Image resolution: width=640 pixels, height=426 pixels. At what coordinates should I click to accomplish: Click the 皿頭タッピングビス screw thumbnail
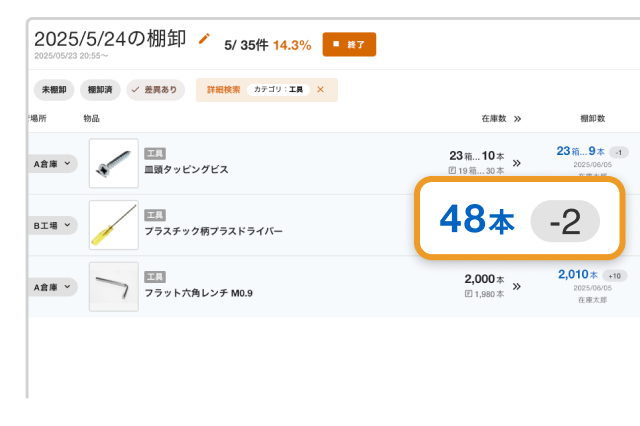pos(114,163)
